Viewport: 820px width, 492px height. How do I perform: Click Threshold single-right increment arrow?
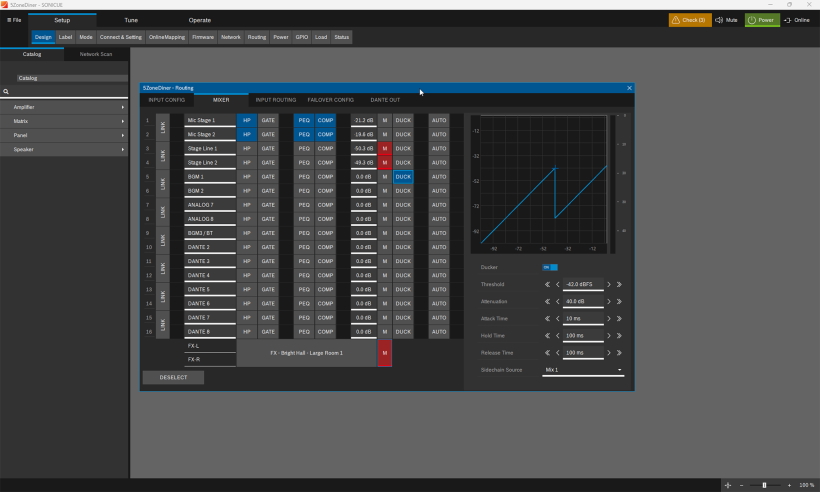click(609, 284)
